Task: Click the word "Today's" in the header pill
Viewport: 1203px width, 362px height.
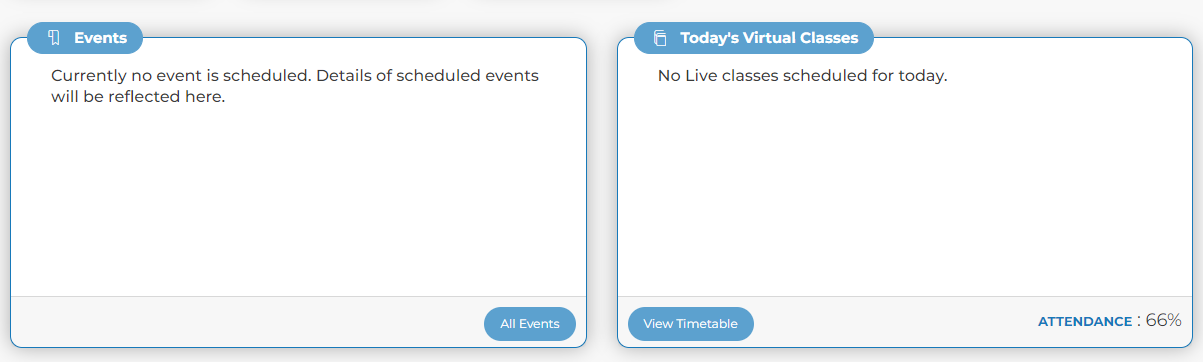Action: pyautogui.click(x=709, y=38)
